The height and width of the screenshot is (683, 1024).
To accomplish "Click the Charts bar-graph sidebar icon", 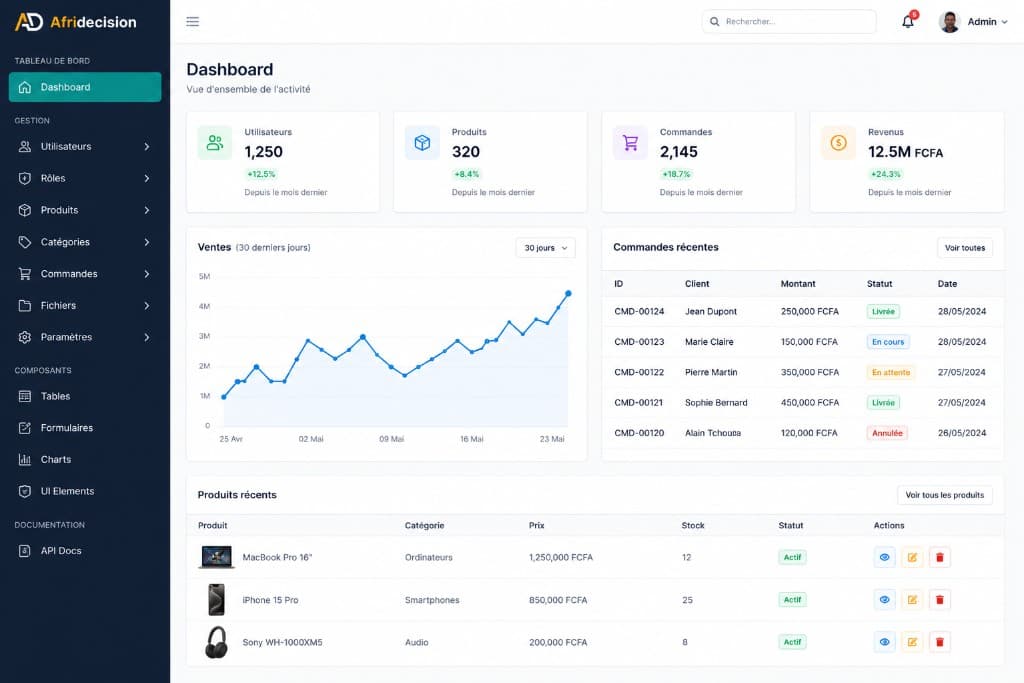I will pos(25,459).
